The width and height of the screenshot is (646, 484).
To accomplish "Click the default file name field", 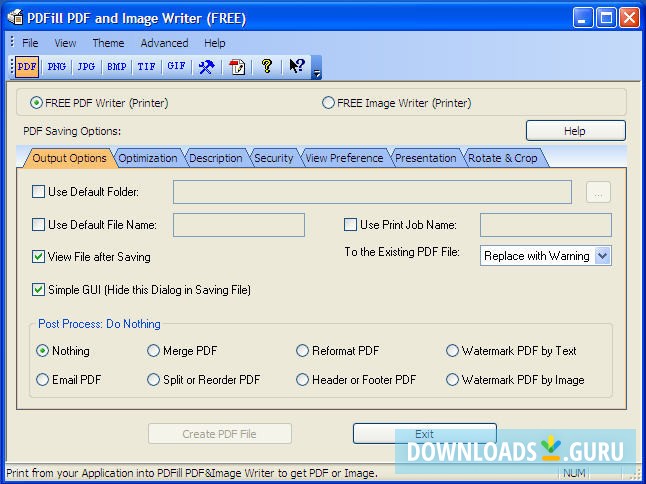I will (x=239, y=225).
